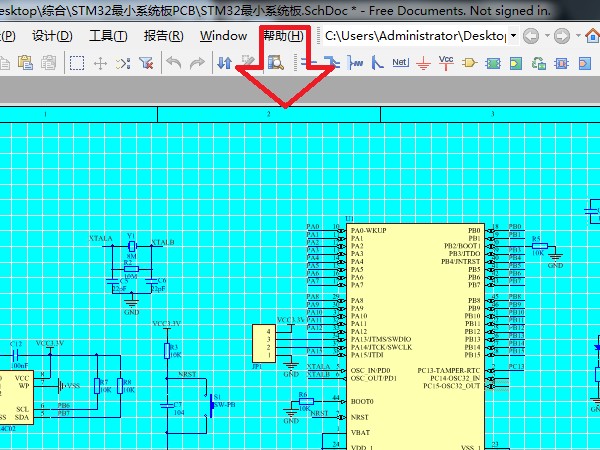Image resolution: width=600 pixels, height=450 pixels.
Task: Click resistor R7 10K on SCL line
Action: [x=97, y=386]
